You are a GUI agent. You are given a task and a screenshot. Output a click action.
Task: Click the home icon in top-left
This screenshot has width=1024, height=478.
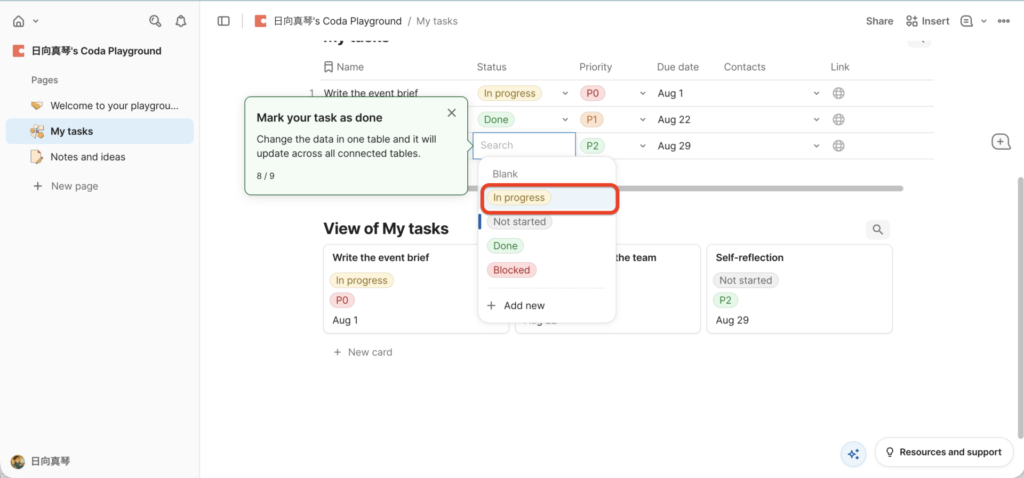click(x=18, y=20)
